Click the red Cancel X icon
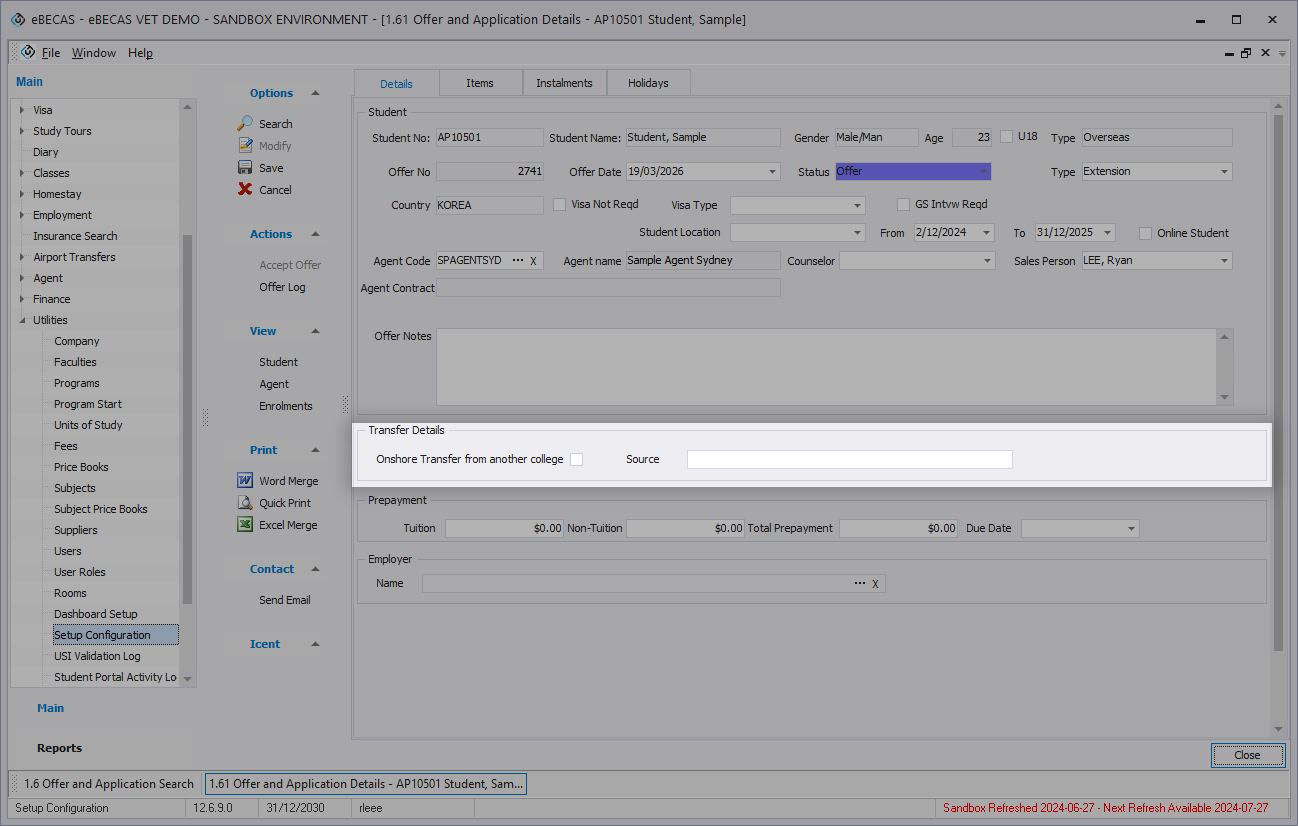The height and width of the screenshot is (826, 1298). point(245,190)
